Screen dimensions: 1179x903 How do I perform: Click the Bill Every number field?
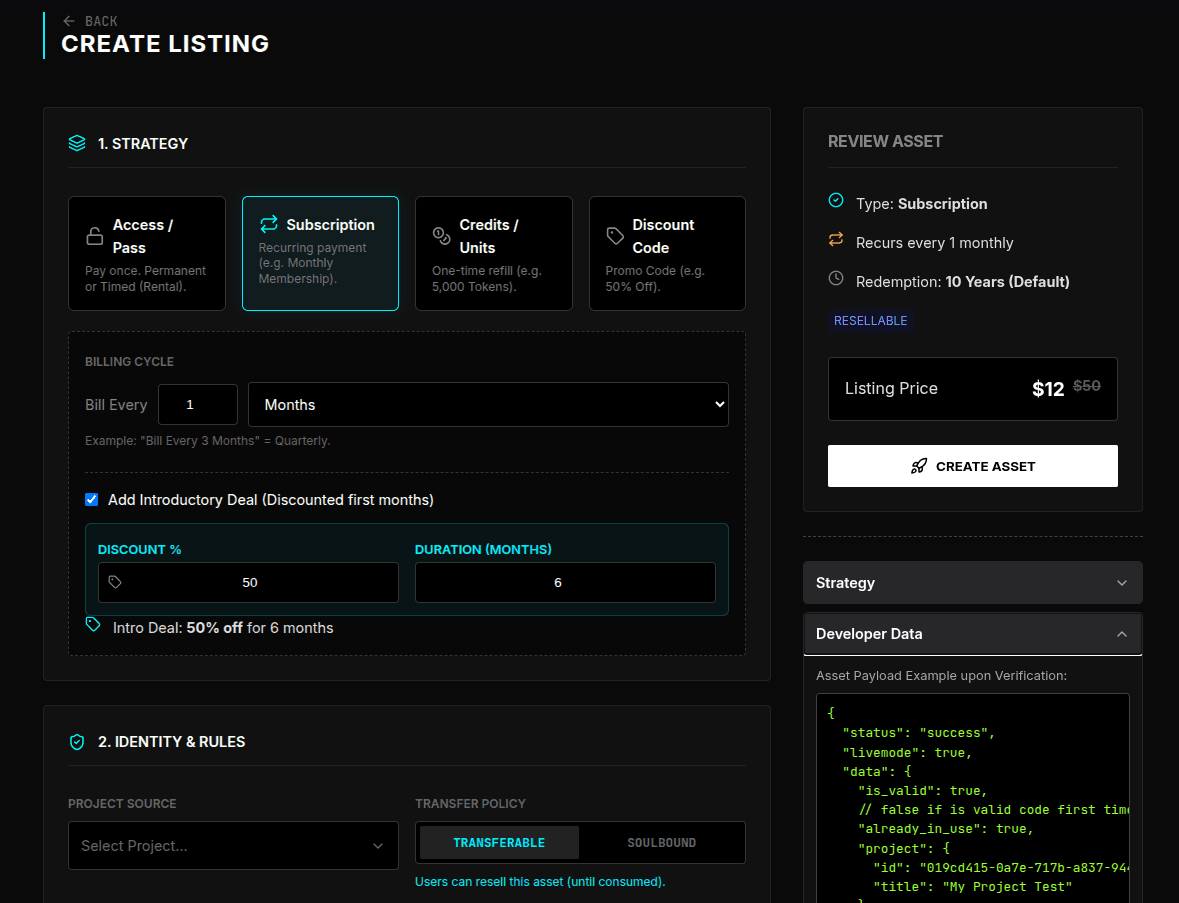pyautogui.click(x=198, y=405)
